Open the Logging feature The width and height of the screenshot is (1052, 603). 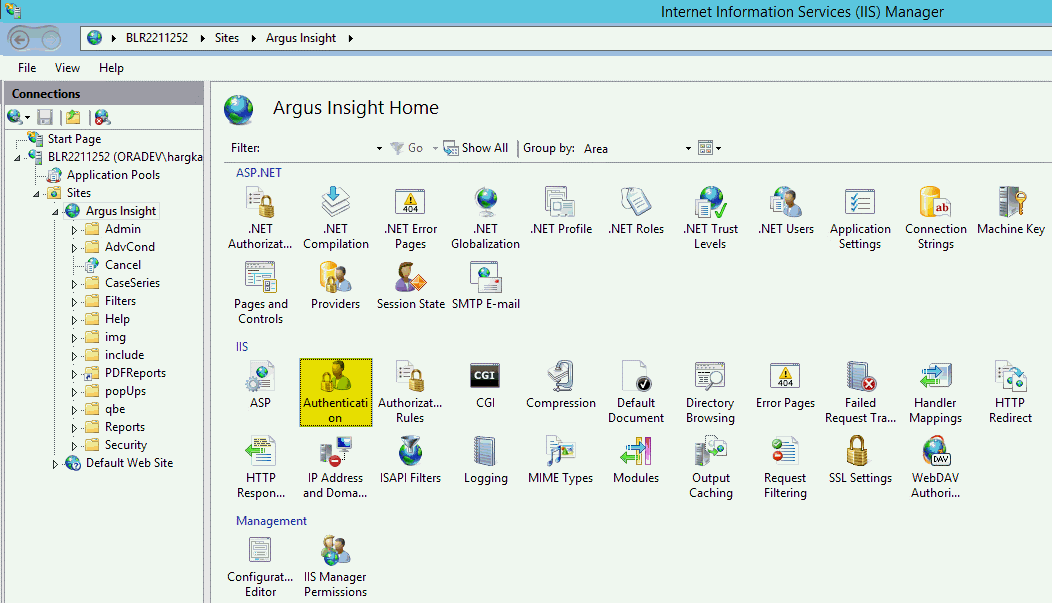(485, 459)
